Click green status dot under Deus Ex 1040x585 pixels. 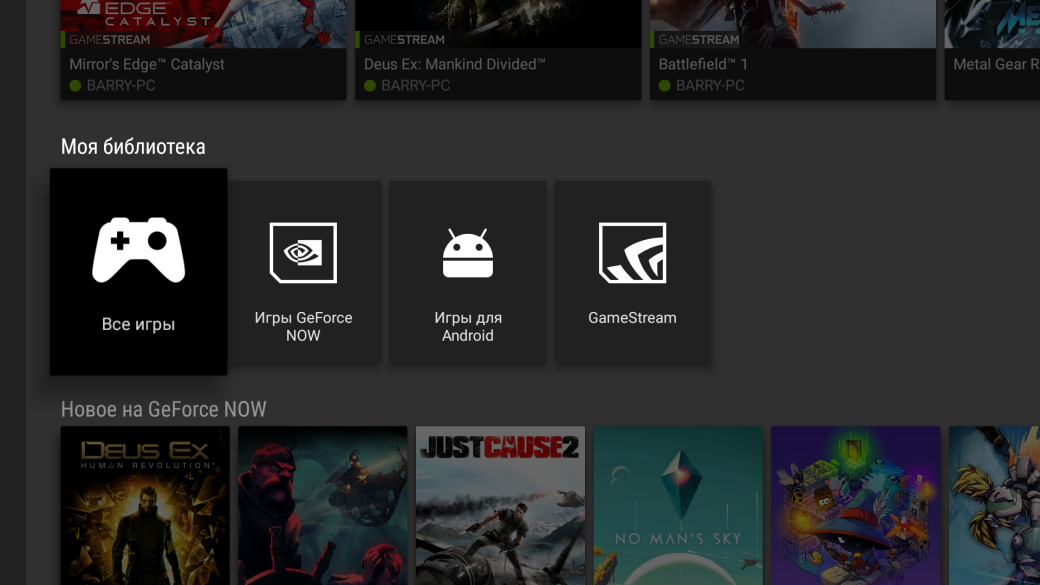(x=369, y=86)
